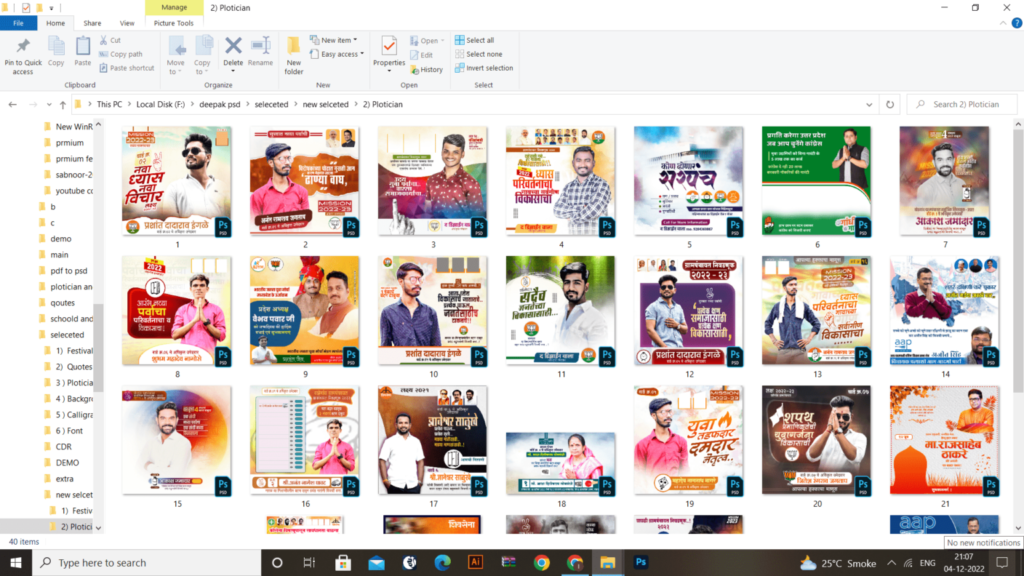Image resolution: width=1024 pixels, height=576 pixels.
Task: Go to deepak psd in the address bar
Action: tap(219, 104)
